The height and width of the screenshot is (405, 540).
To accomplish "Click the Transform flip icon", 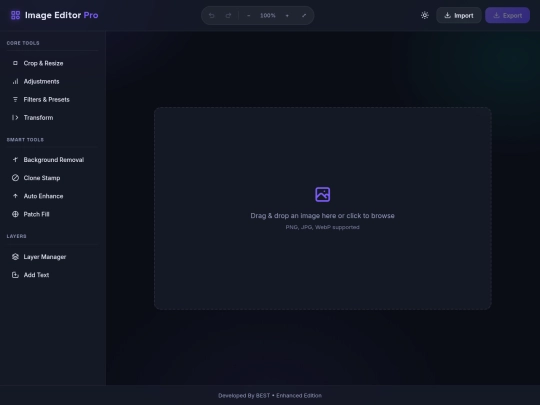I will click(15, 117).
